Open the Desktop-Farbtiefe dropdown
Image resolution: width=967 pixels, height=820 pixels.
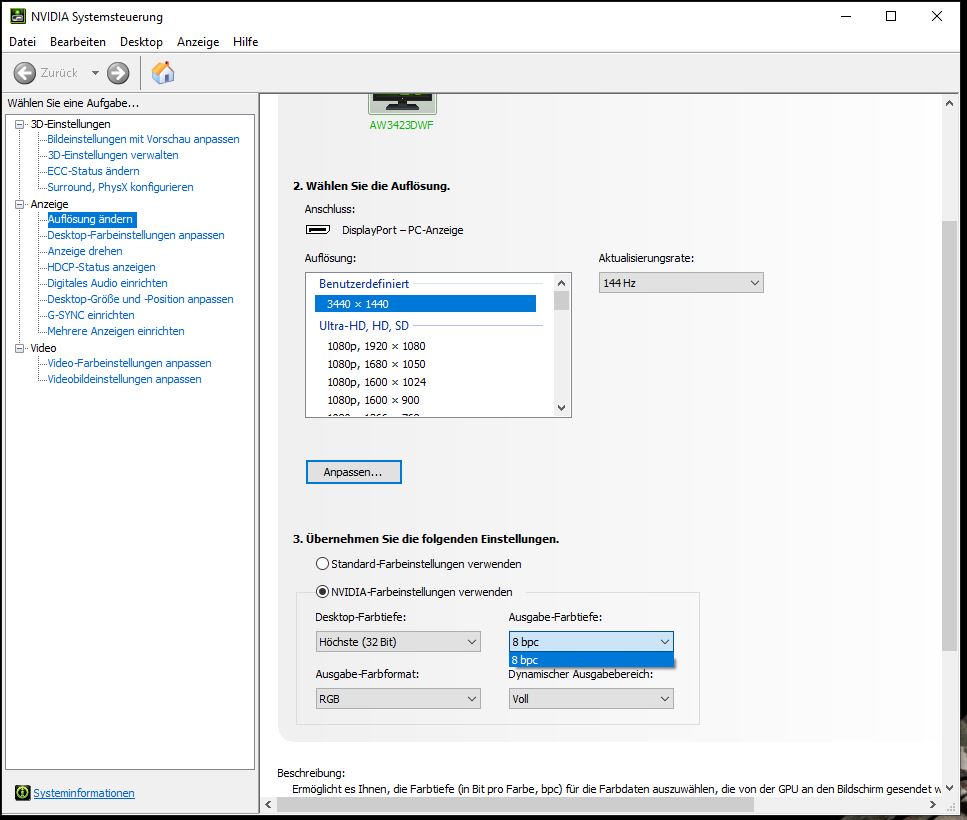(x=398, y=642)
